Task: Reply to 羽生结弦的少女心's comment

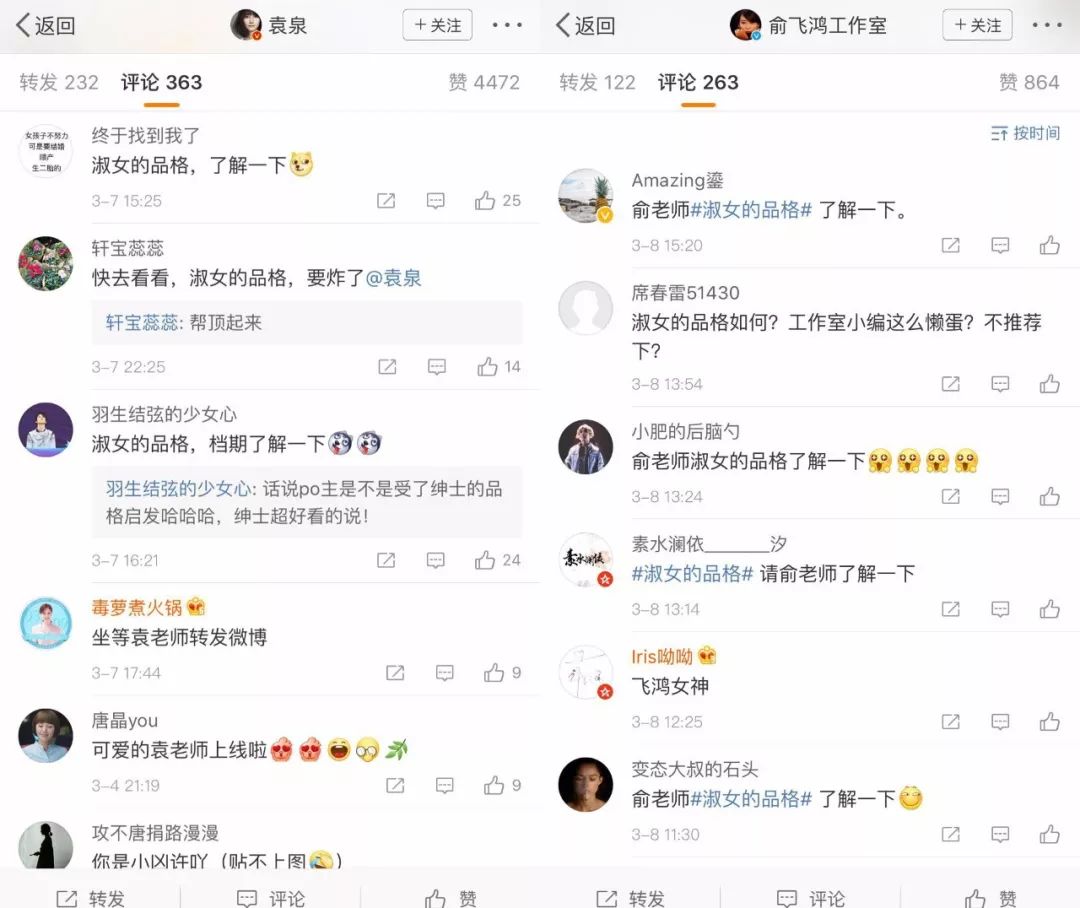Action: click(435, 560)
